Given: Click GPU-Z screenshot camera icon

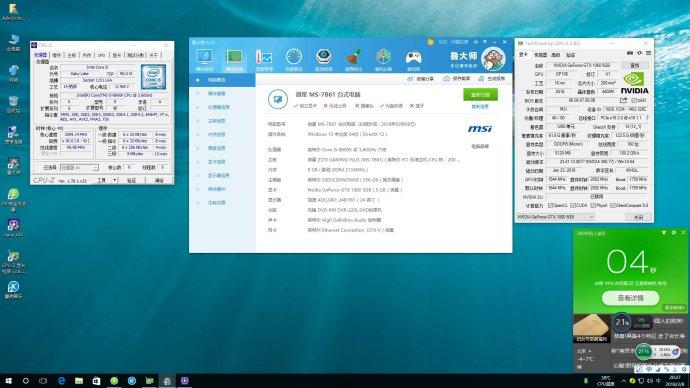Looking at the screenshot, I should [630, 53].
